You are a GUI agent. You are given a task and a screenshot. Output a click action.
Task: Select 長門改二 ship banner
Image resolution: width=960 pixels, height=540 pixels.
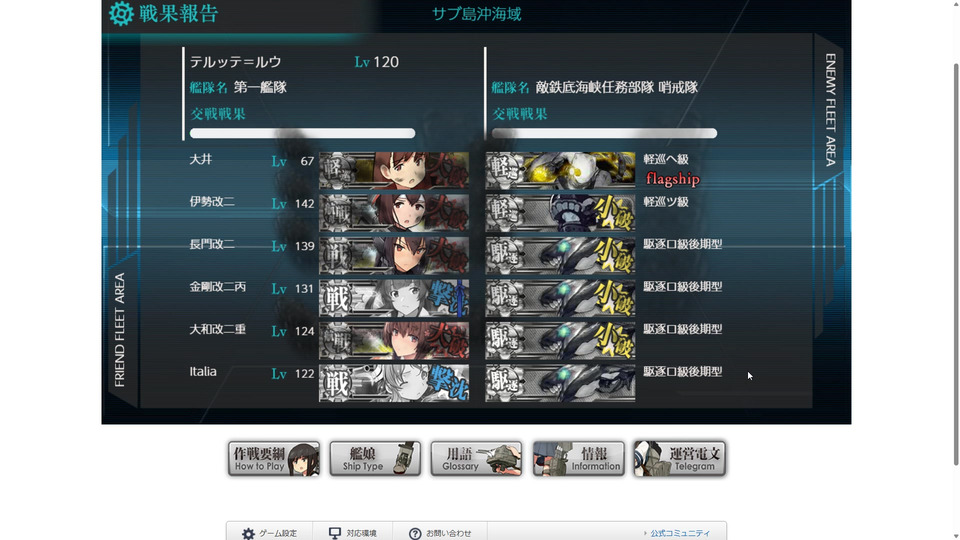[x=394, y=255]
